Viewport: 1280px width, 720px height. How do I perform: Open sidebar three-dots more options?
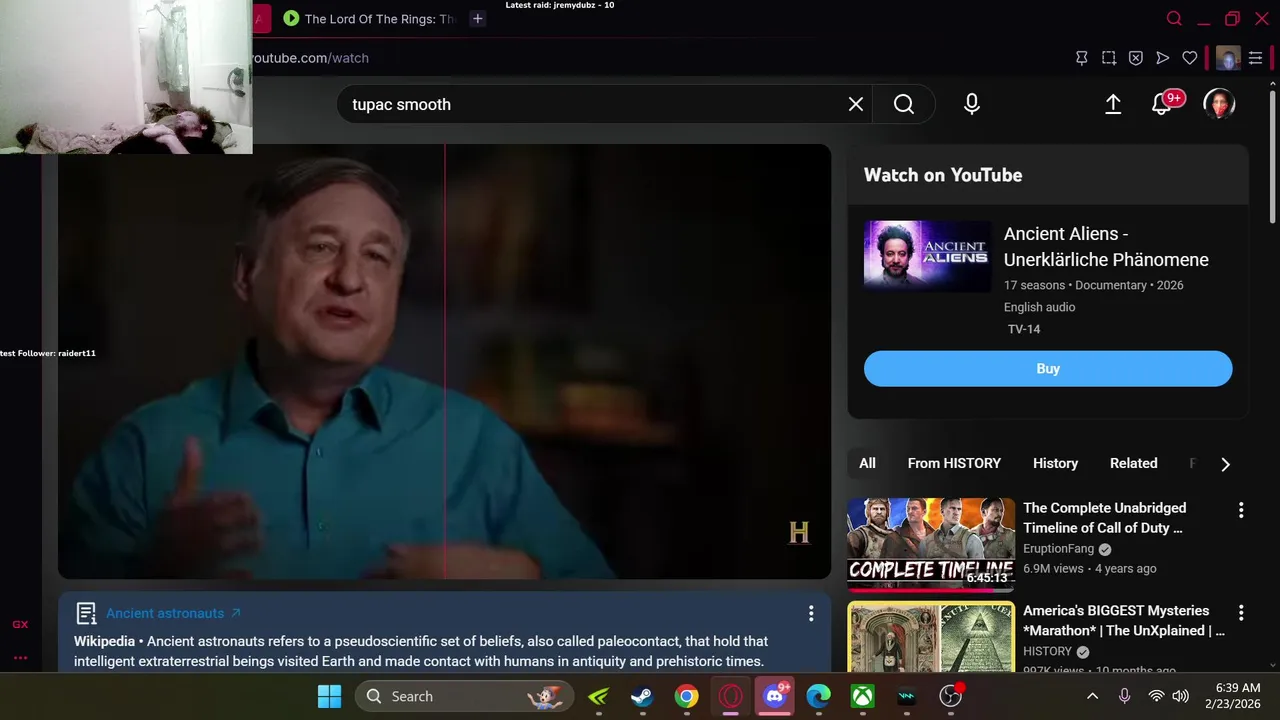point(20,658)
